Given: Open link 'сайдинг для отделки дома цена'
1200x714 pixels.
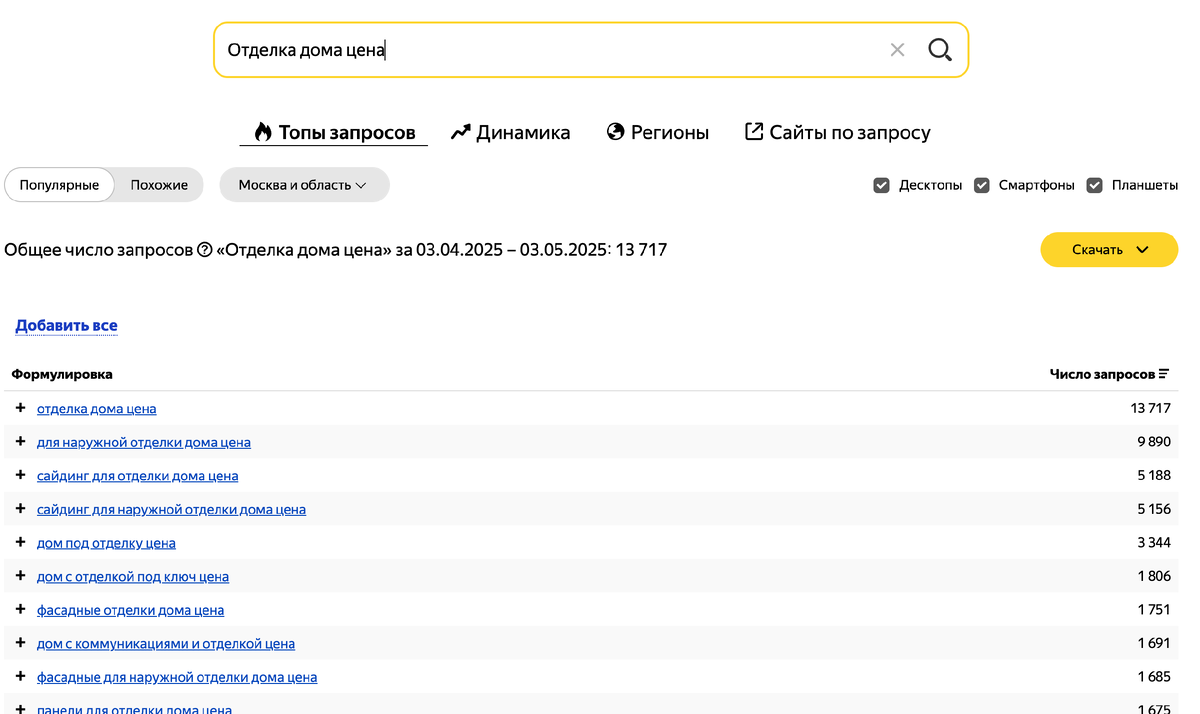Looking at the screenshot, I should coord(137,476).
